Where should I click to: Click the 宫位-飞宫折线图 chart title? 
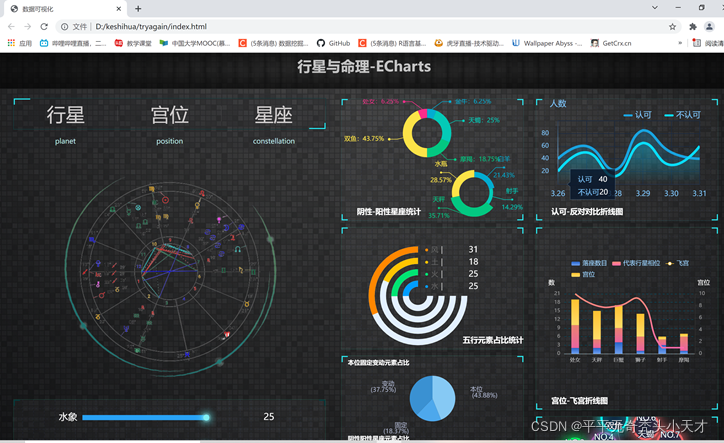[579, 401]
